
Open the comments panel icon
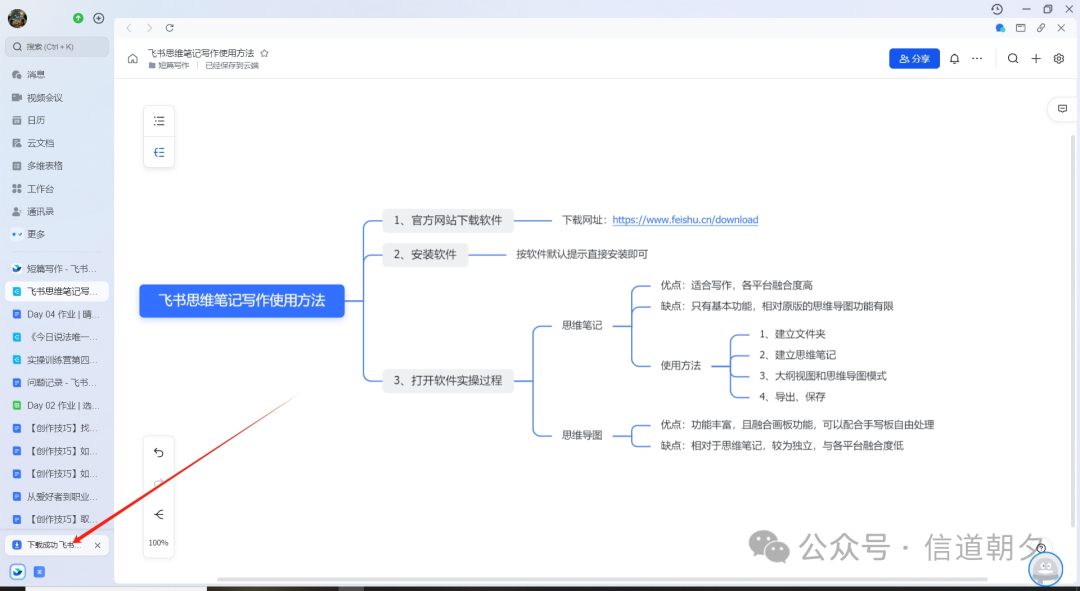coord(1063,109)
